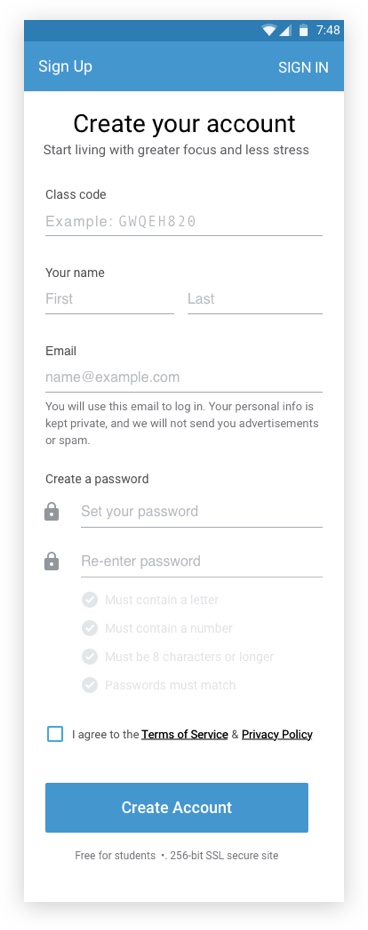Screen dimensions: 368x930
Task: Click the Create Account button
Action: tap(177, 807)
